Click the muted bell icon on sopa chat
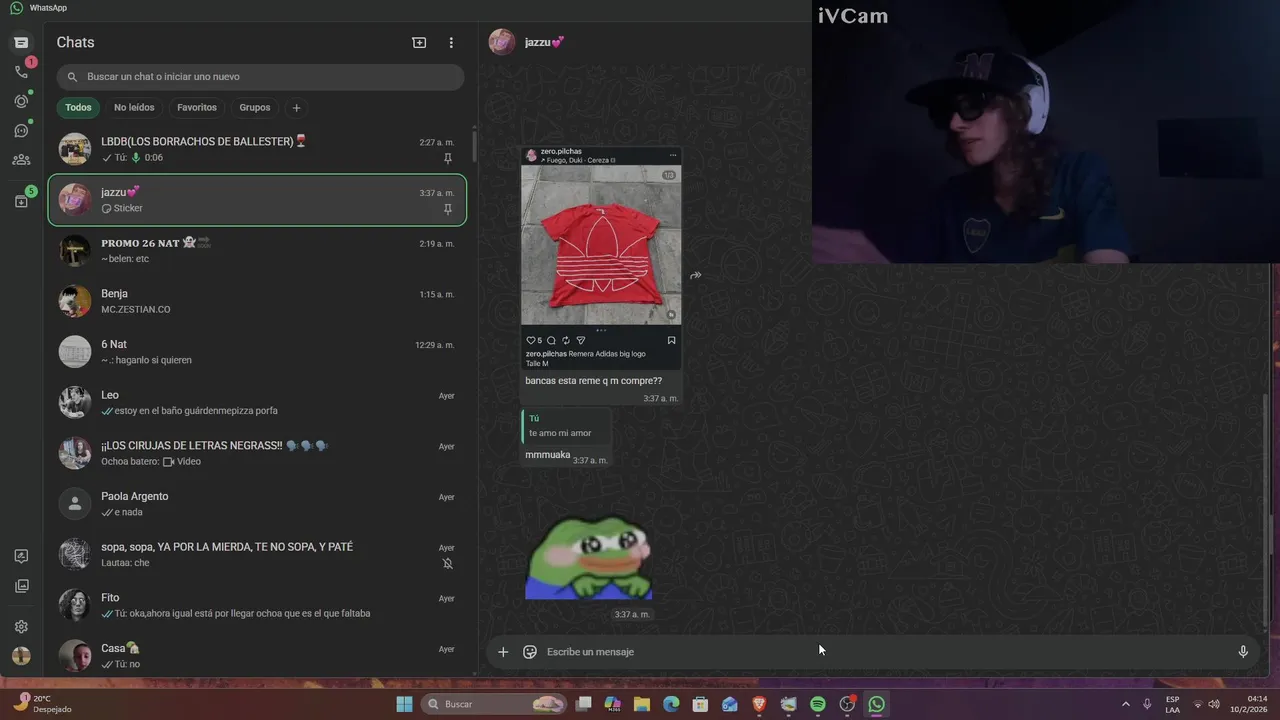 448,564
